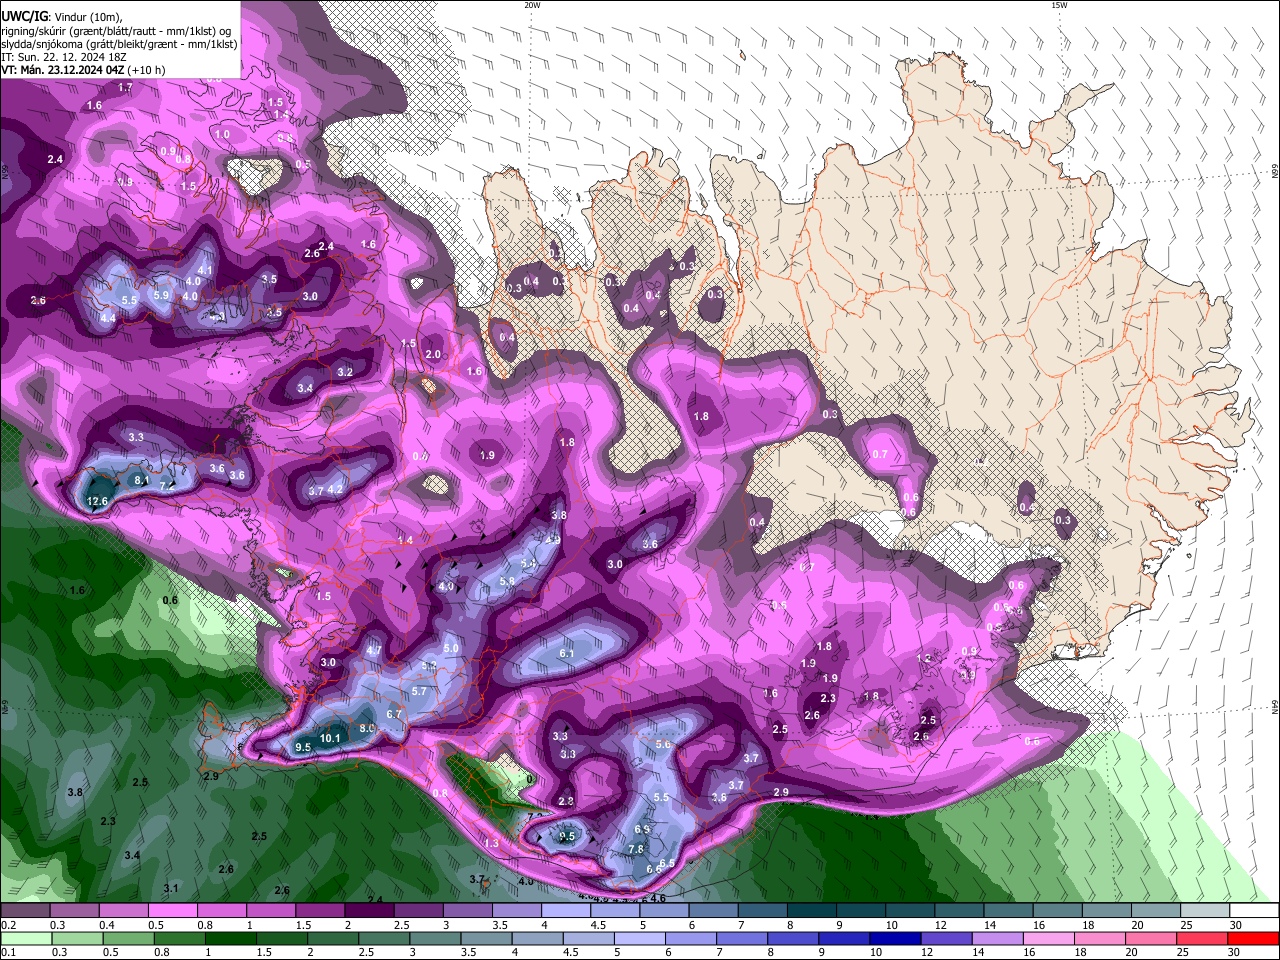Click the 2.0 precipitation label
Screen dimensions: 1280x960
[433, 354]
